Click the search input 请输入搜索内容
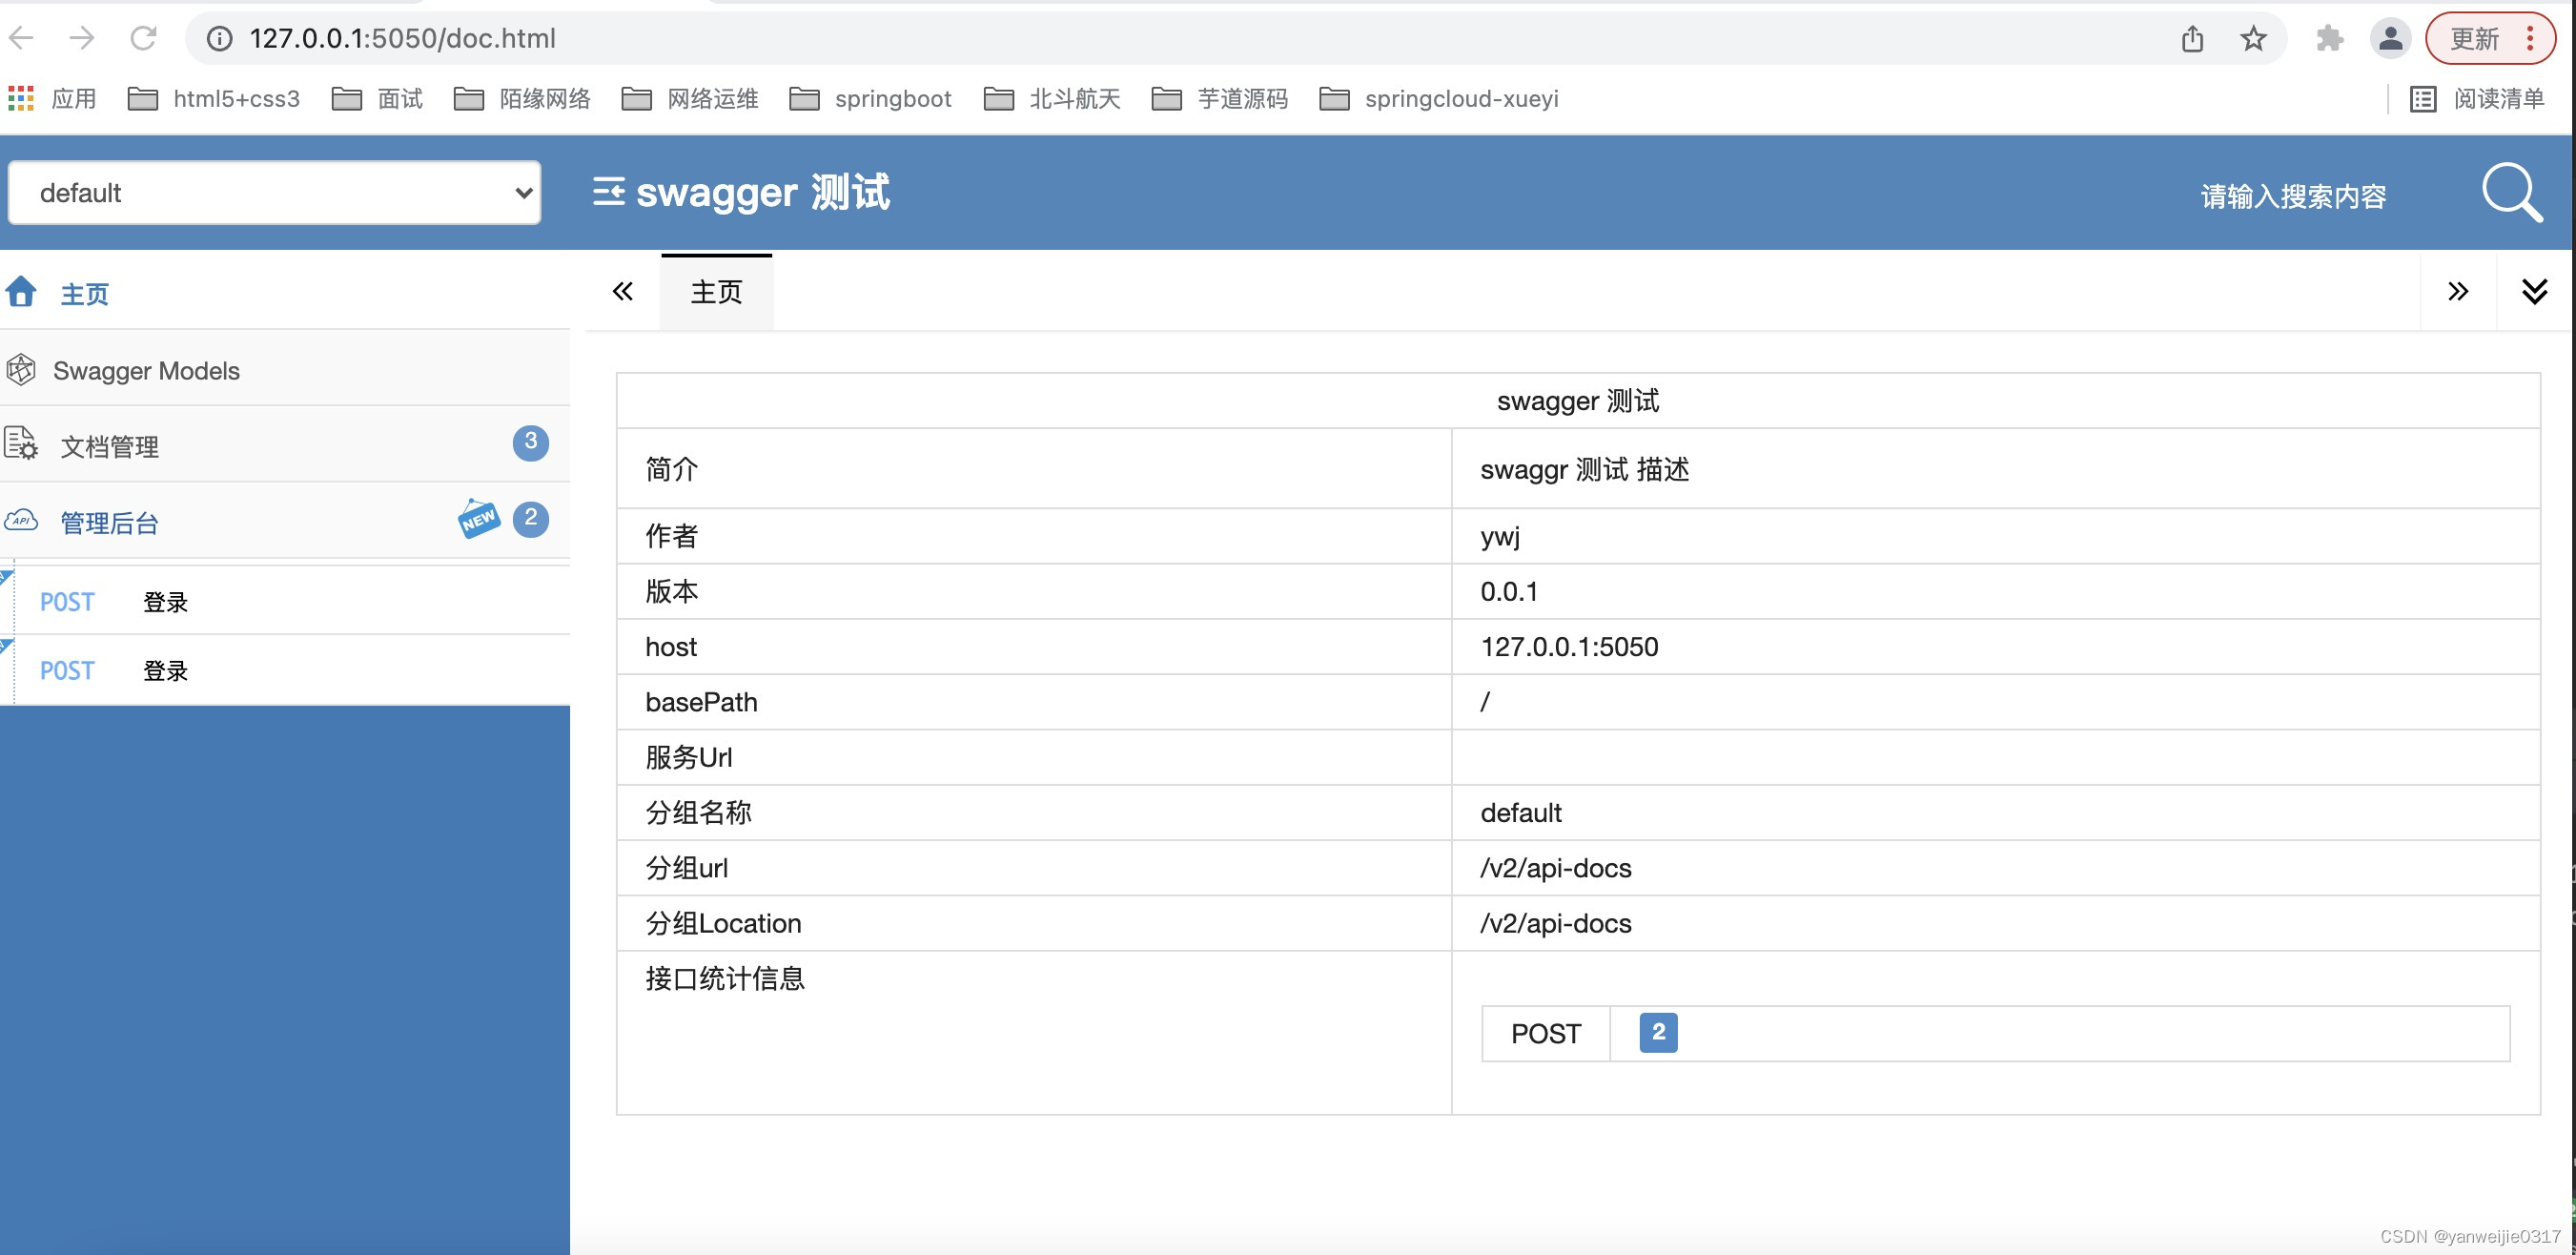This screenshot has height=1255, width=2576. [2293, 196]
